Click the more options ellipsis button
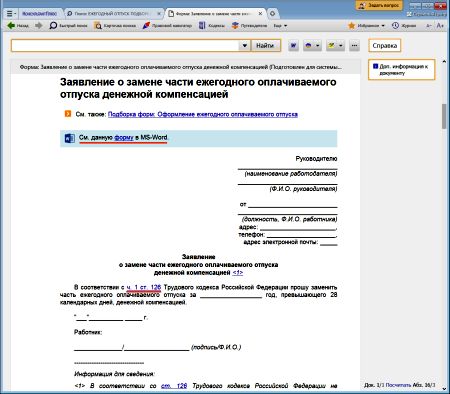450x394 pixels. 354,46
